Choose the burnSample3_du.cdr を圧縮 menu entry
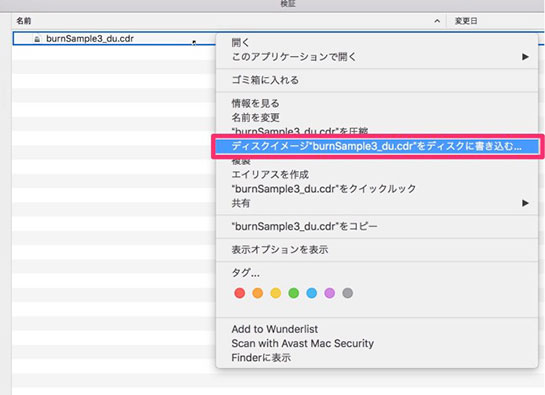The image size is (545, 395). (377, 131)
